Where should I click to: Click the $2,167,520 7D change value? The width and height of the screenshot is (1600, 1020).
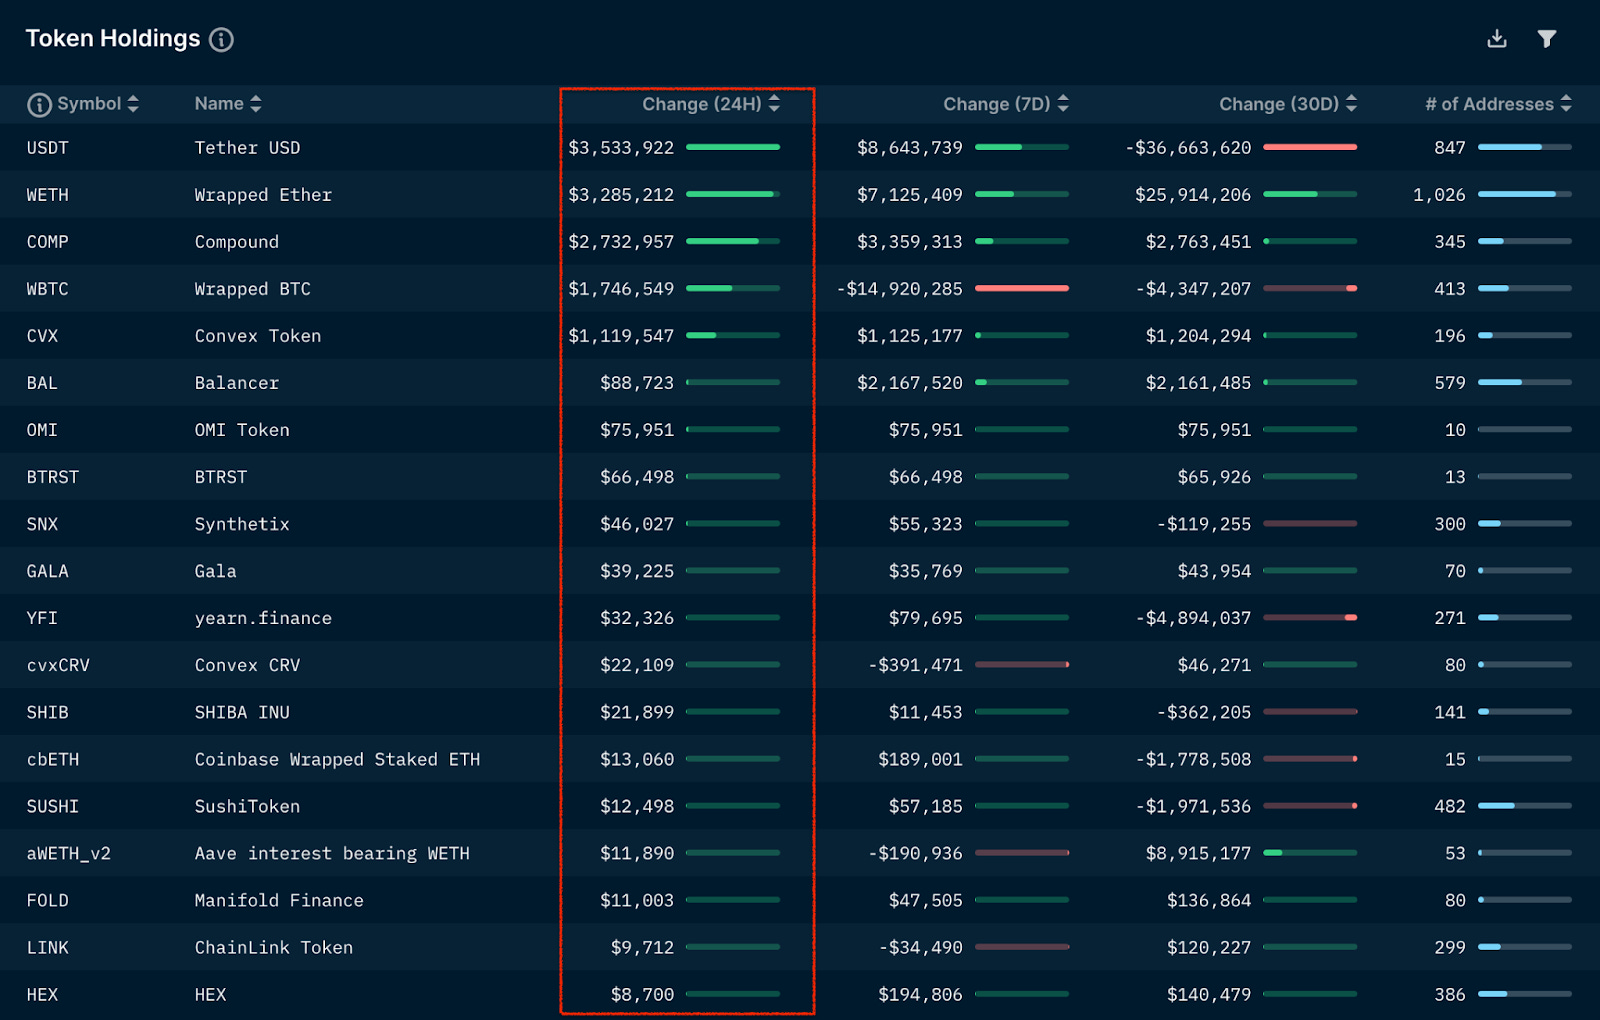tap(910, 383)
